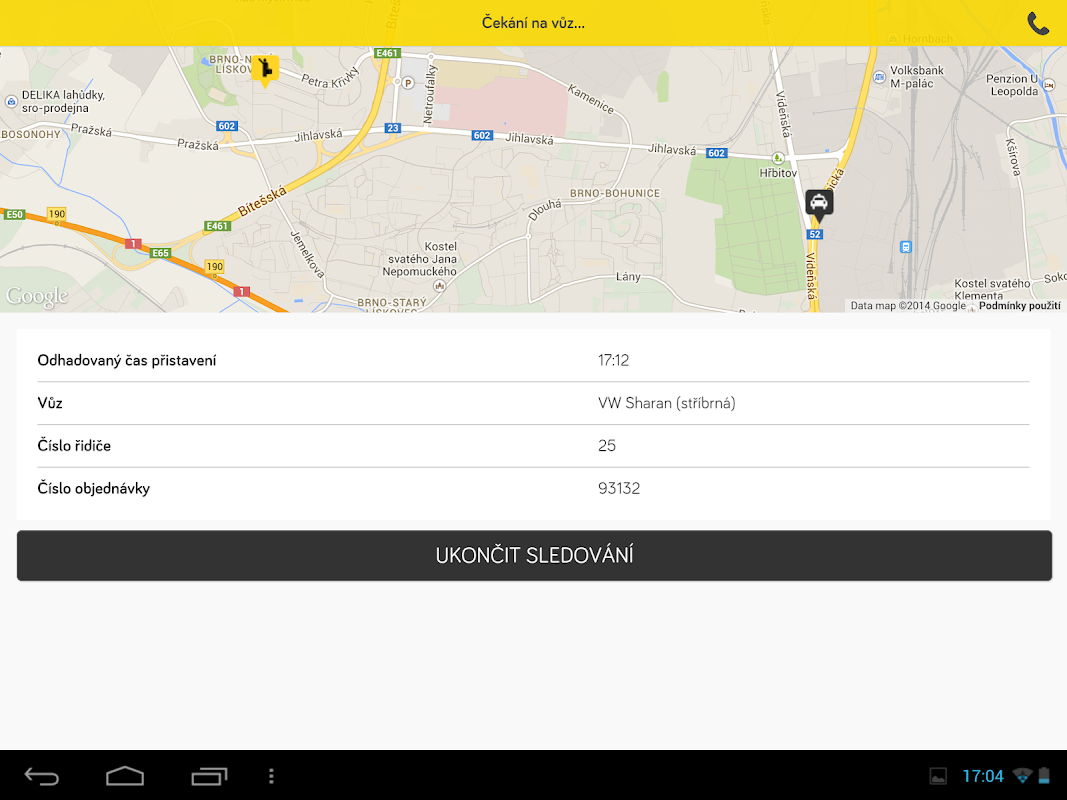
Task: Tap the Jemelkova street label on the map
Action: coord(307,254)
